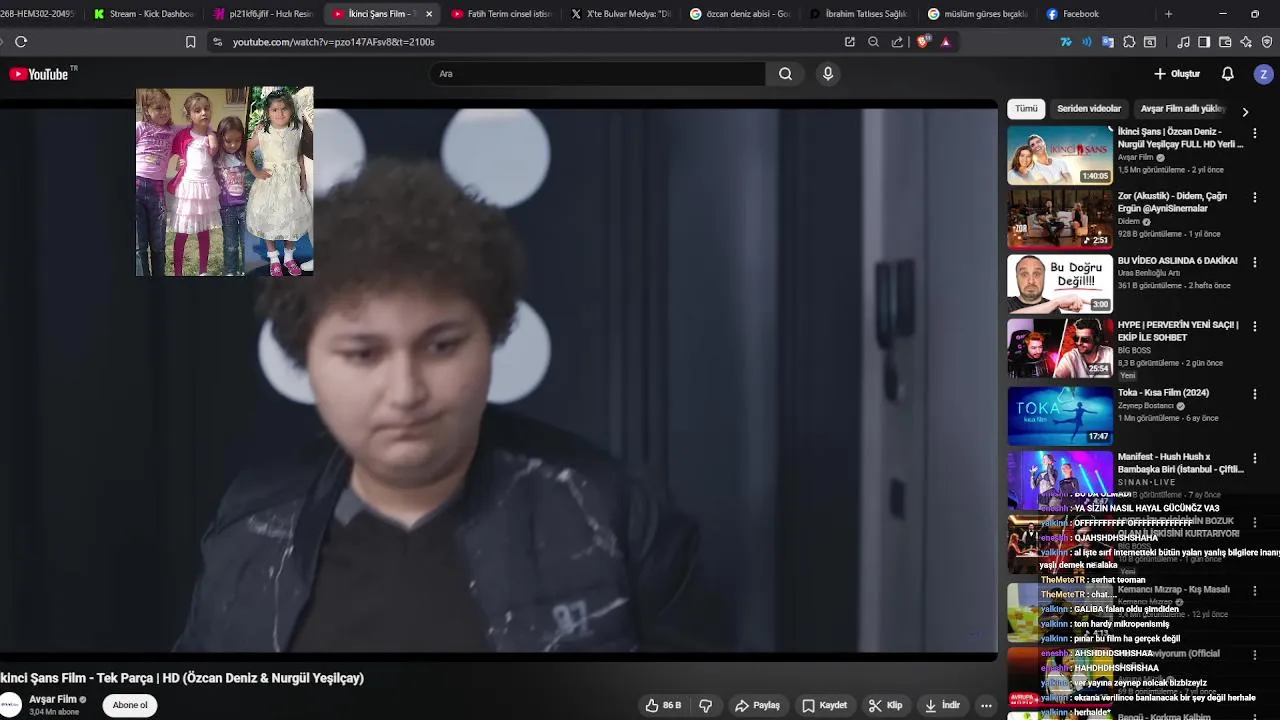Click the Paylaş share button

[757, 705]
